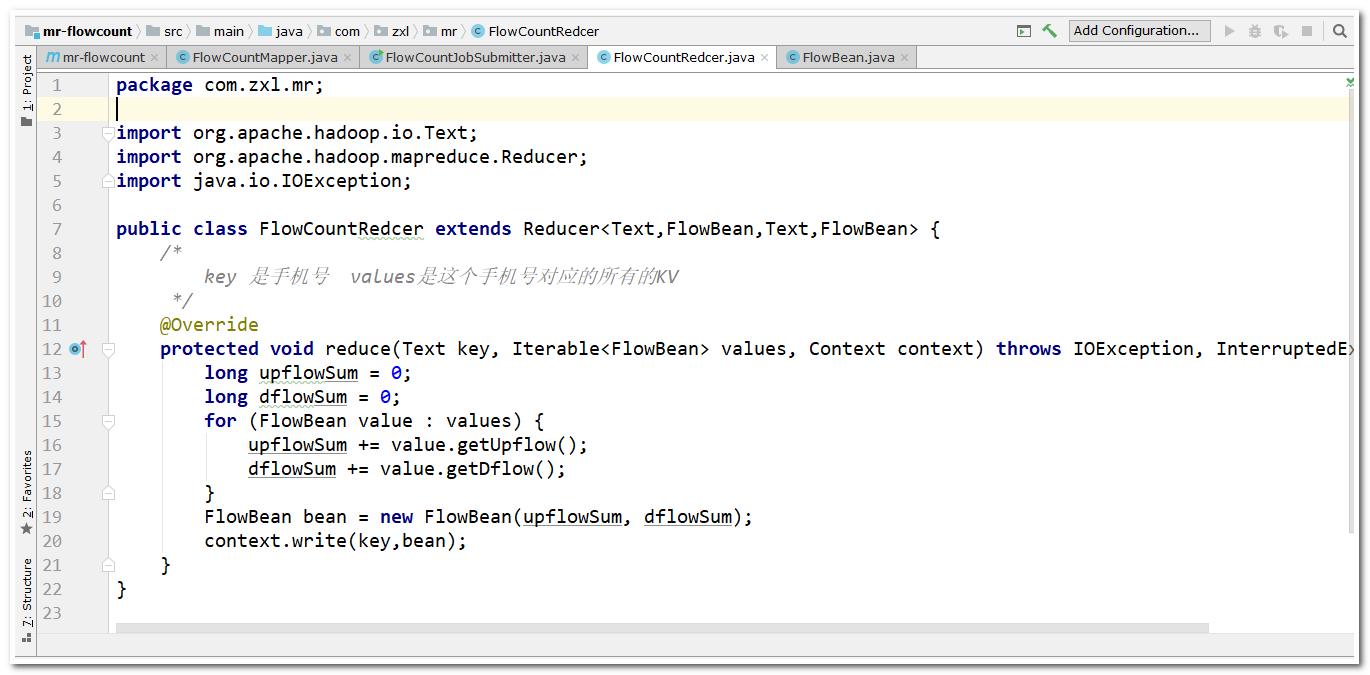
Task: Click java in the breadcrumb bar
Action: coord(280,31)
